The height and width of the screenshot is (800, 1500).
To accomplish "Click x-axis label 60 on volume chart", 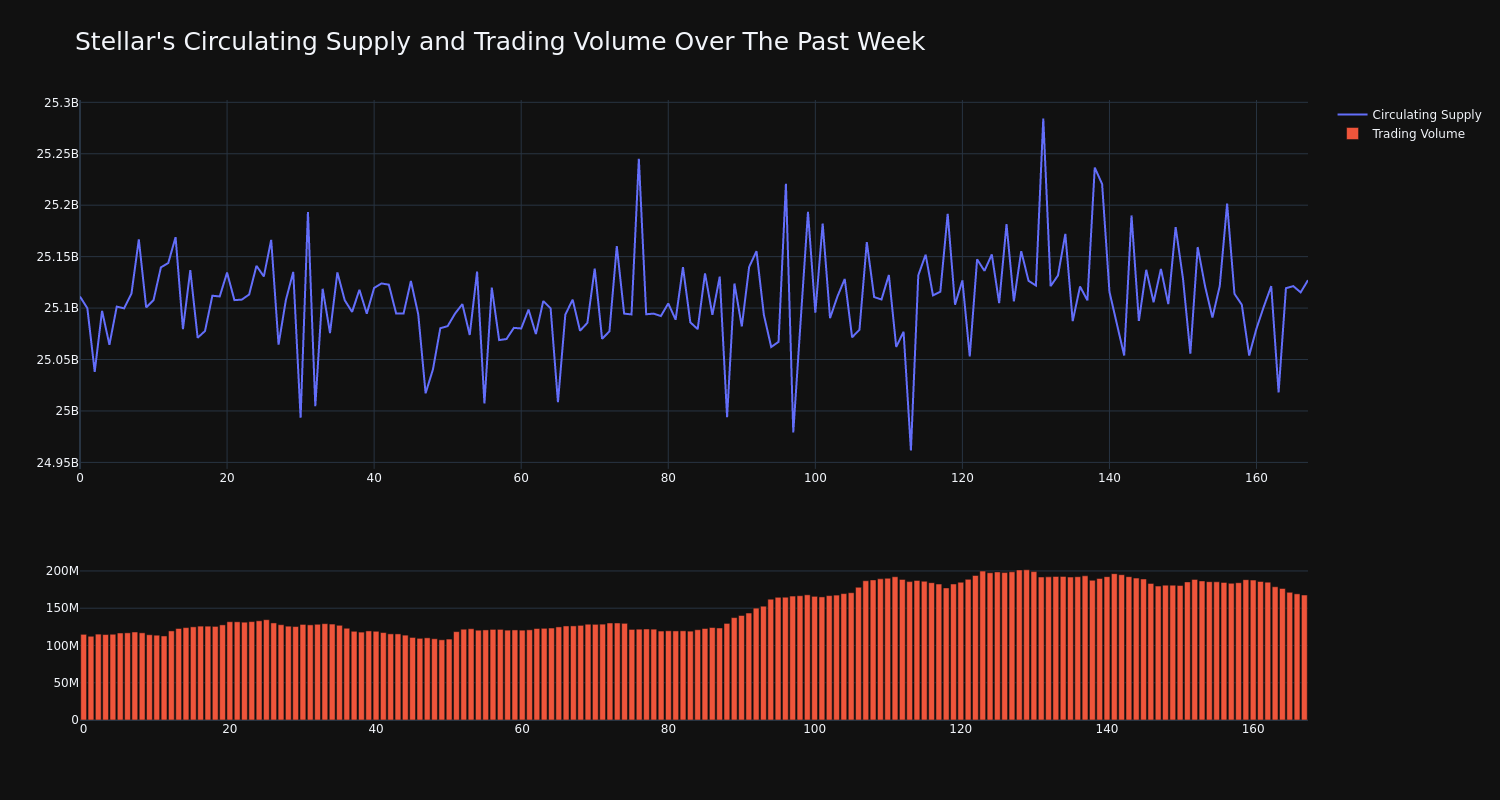I will pos(522,729).
